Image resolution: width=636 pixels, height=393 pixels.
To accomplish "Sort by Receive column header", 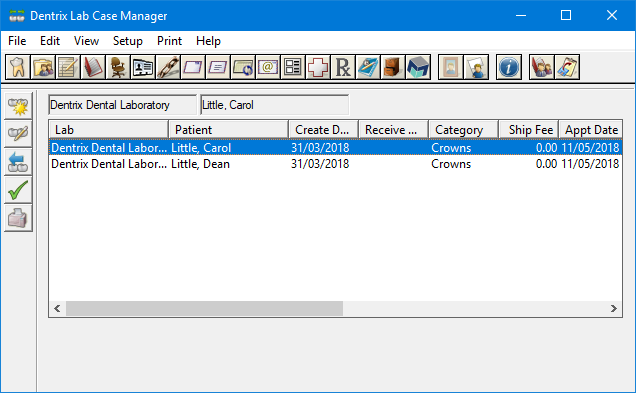I will [393, 130].
